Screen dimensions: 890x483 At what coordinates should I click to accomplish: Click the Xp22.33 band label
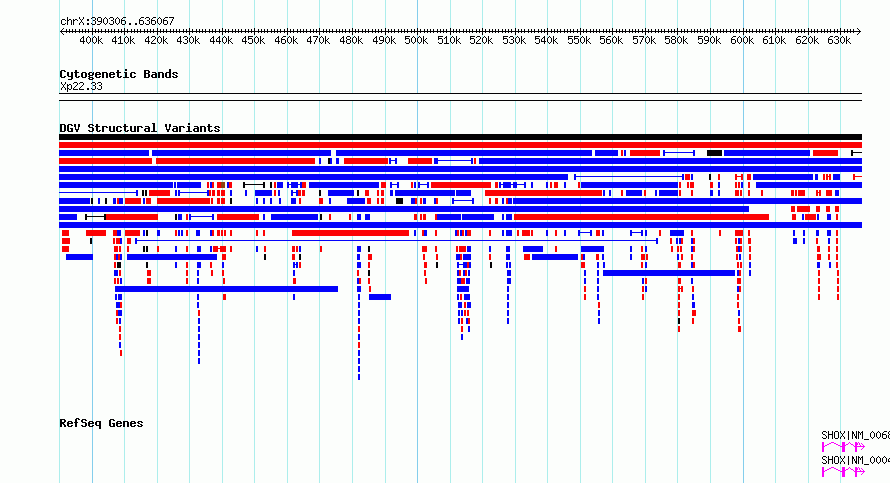(81, 87)
